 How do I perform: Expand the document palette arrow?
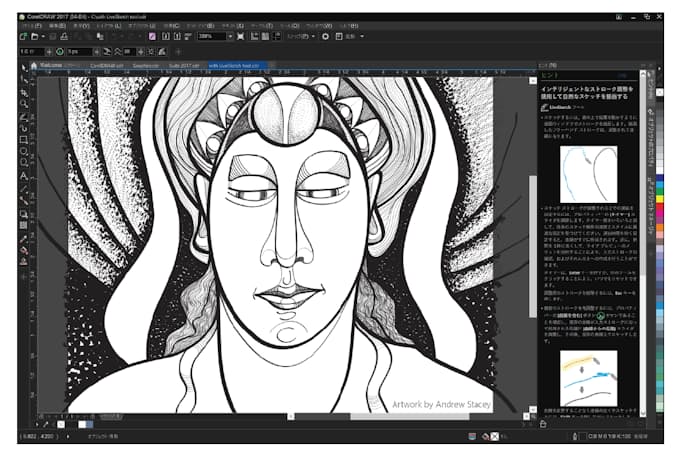pyautogui.click(x=37, y=424)
